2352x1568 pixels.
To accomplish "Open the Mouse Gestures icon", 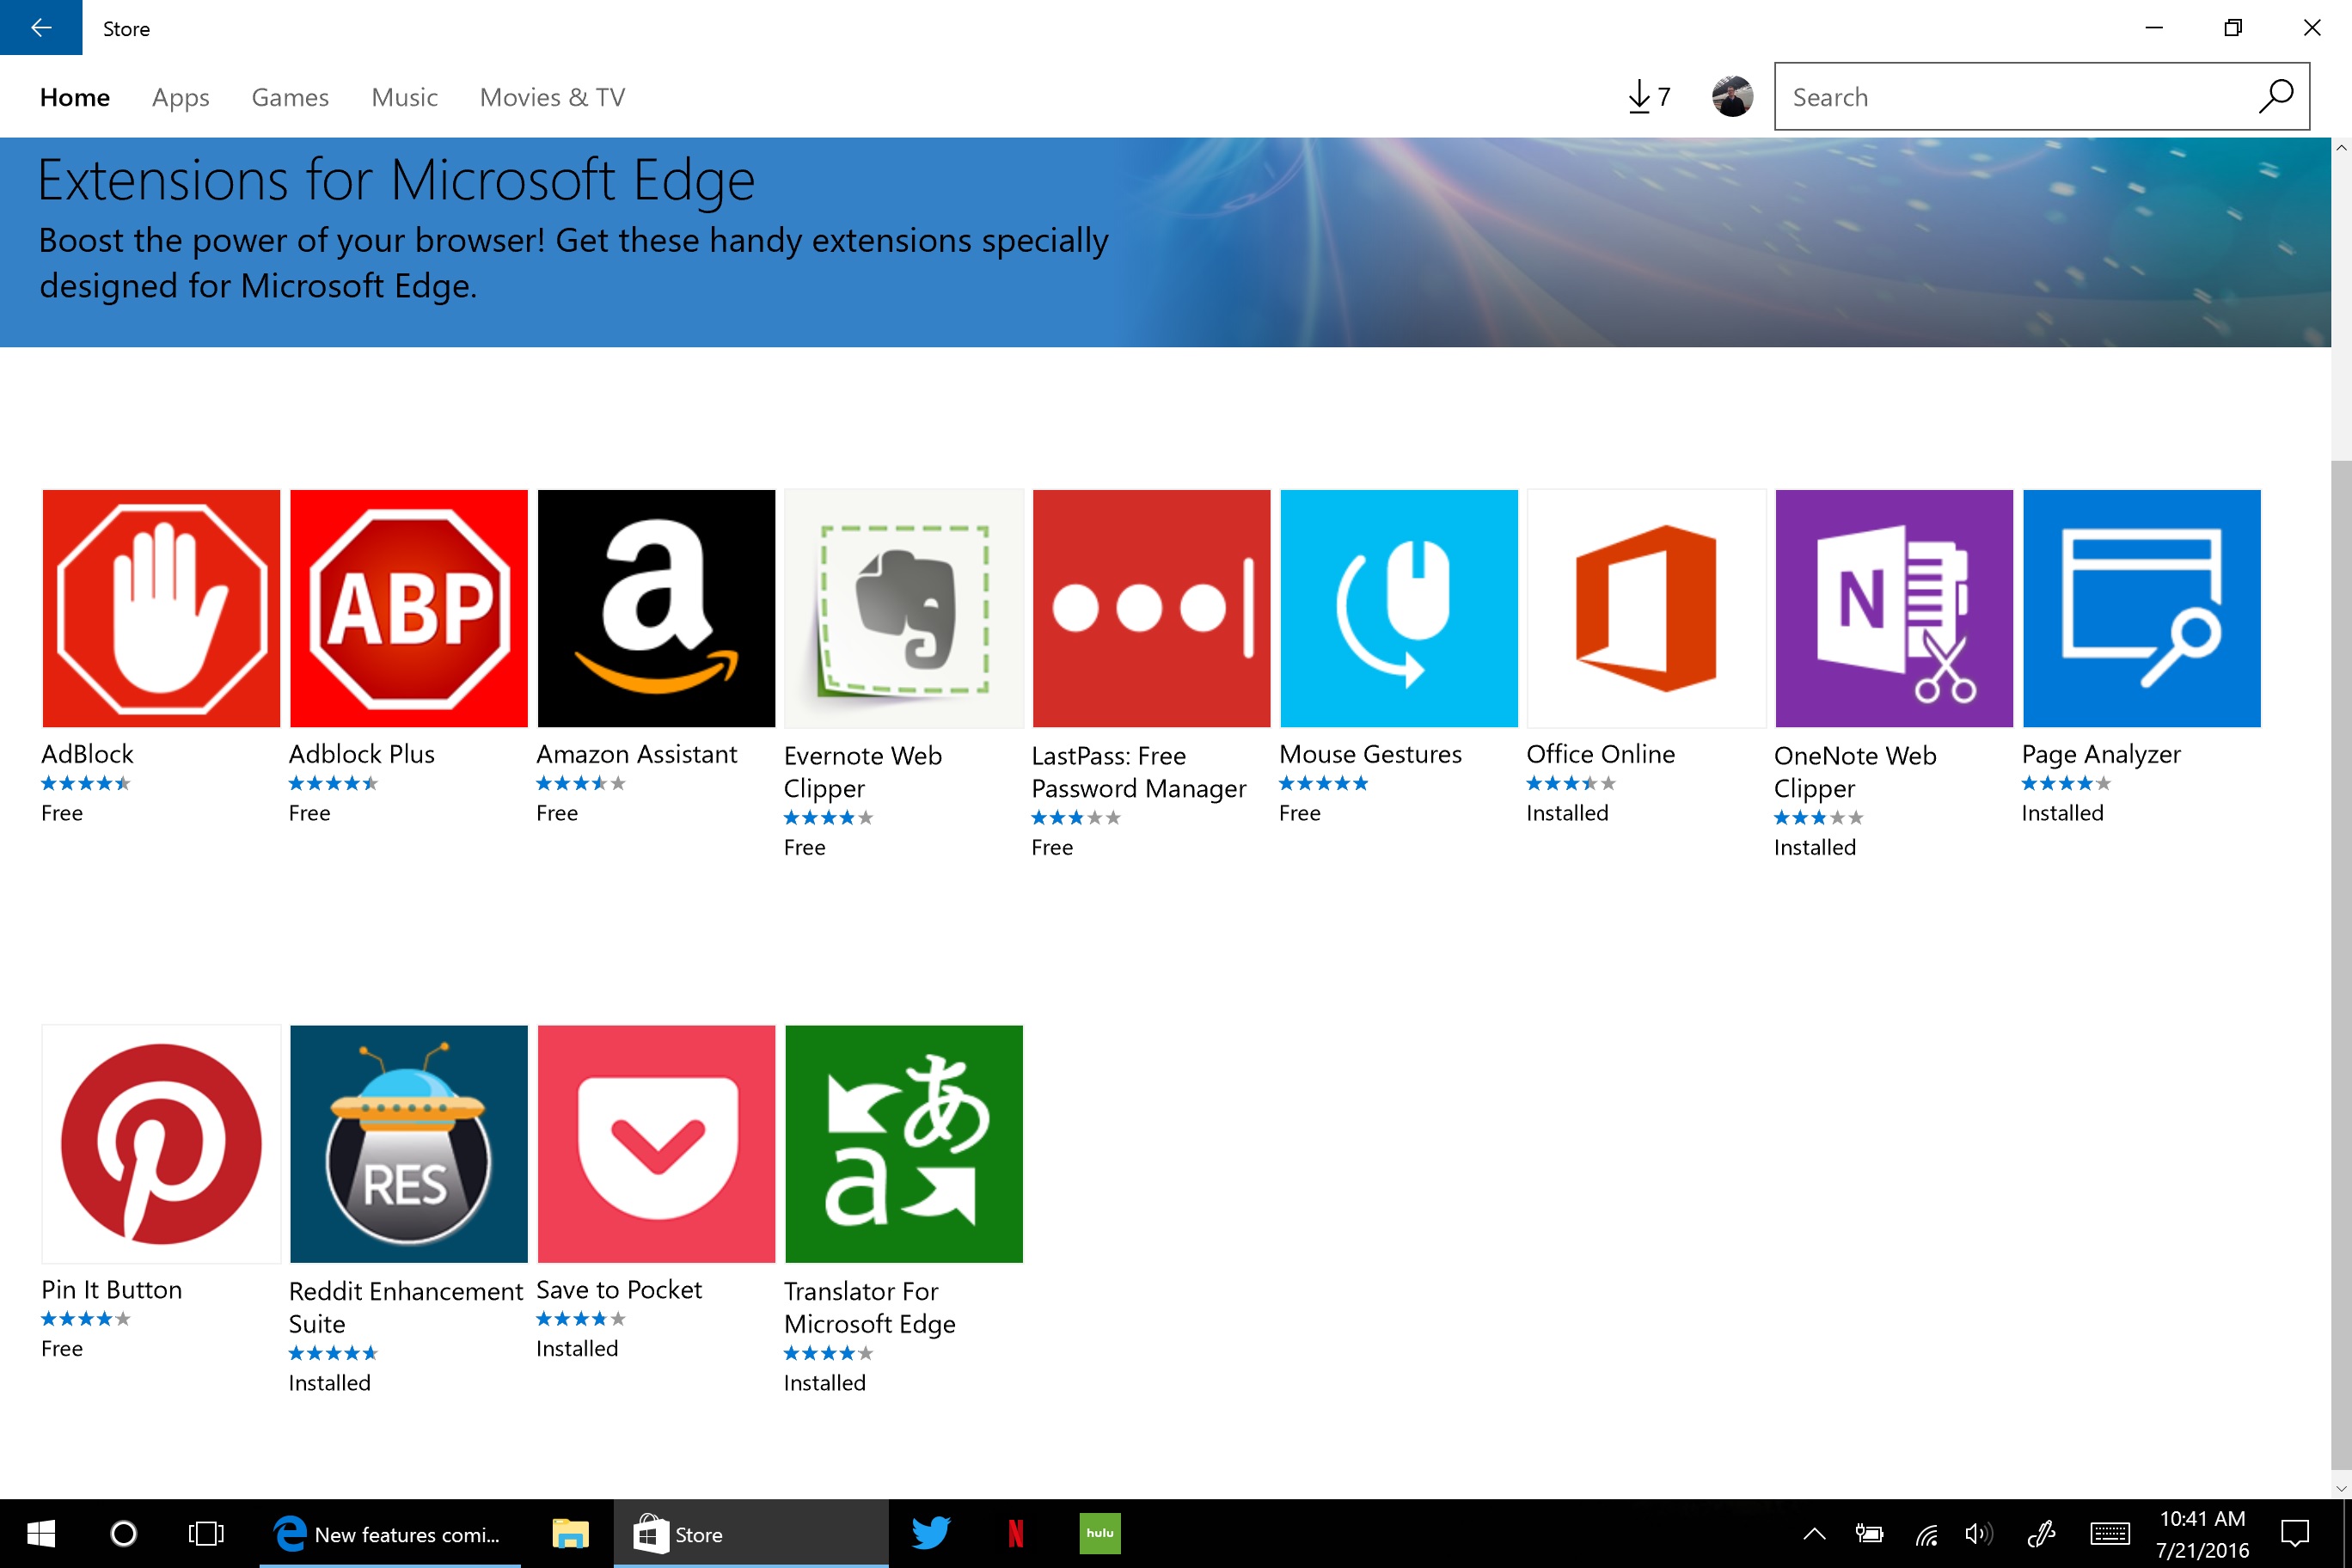I will click(x=1399, y=608).
